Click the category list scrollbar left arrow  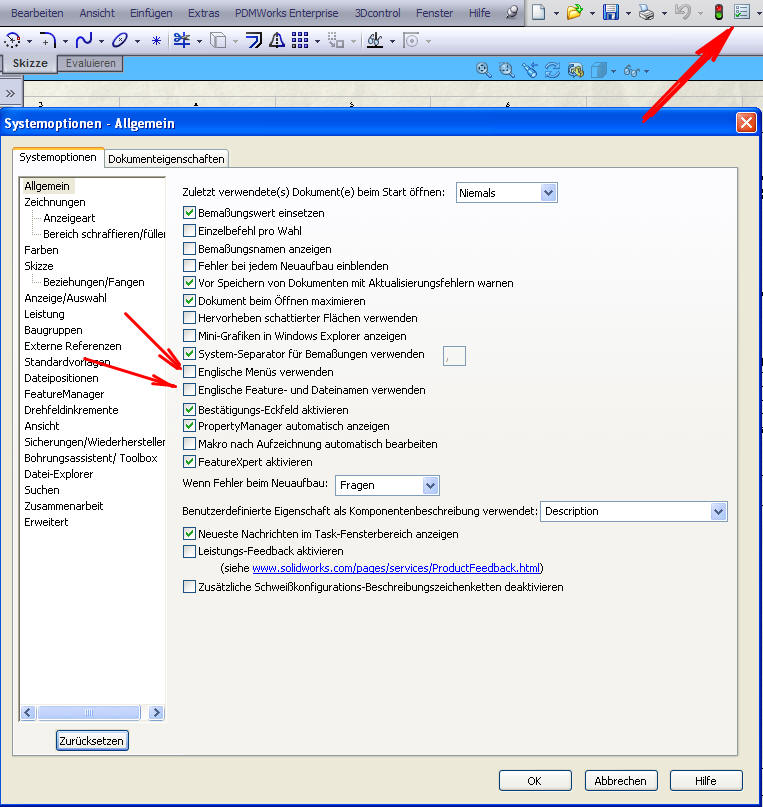[28, 712]
